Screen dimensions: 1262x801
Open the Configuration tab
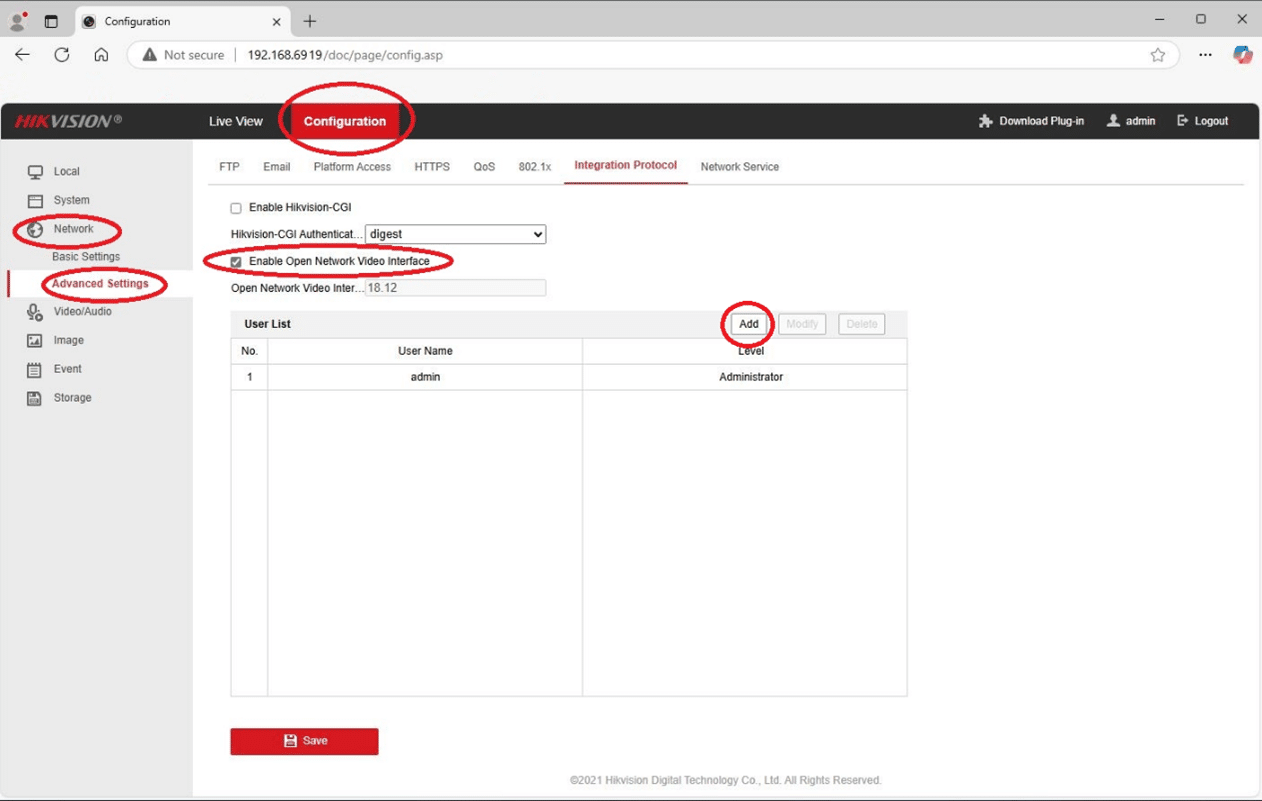[x=345, y=121]
